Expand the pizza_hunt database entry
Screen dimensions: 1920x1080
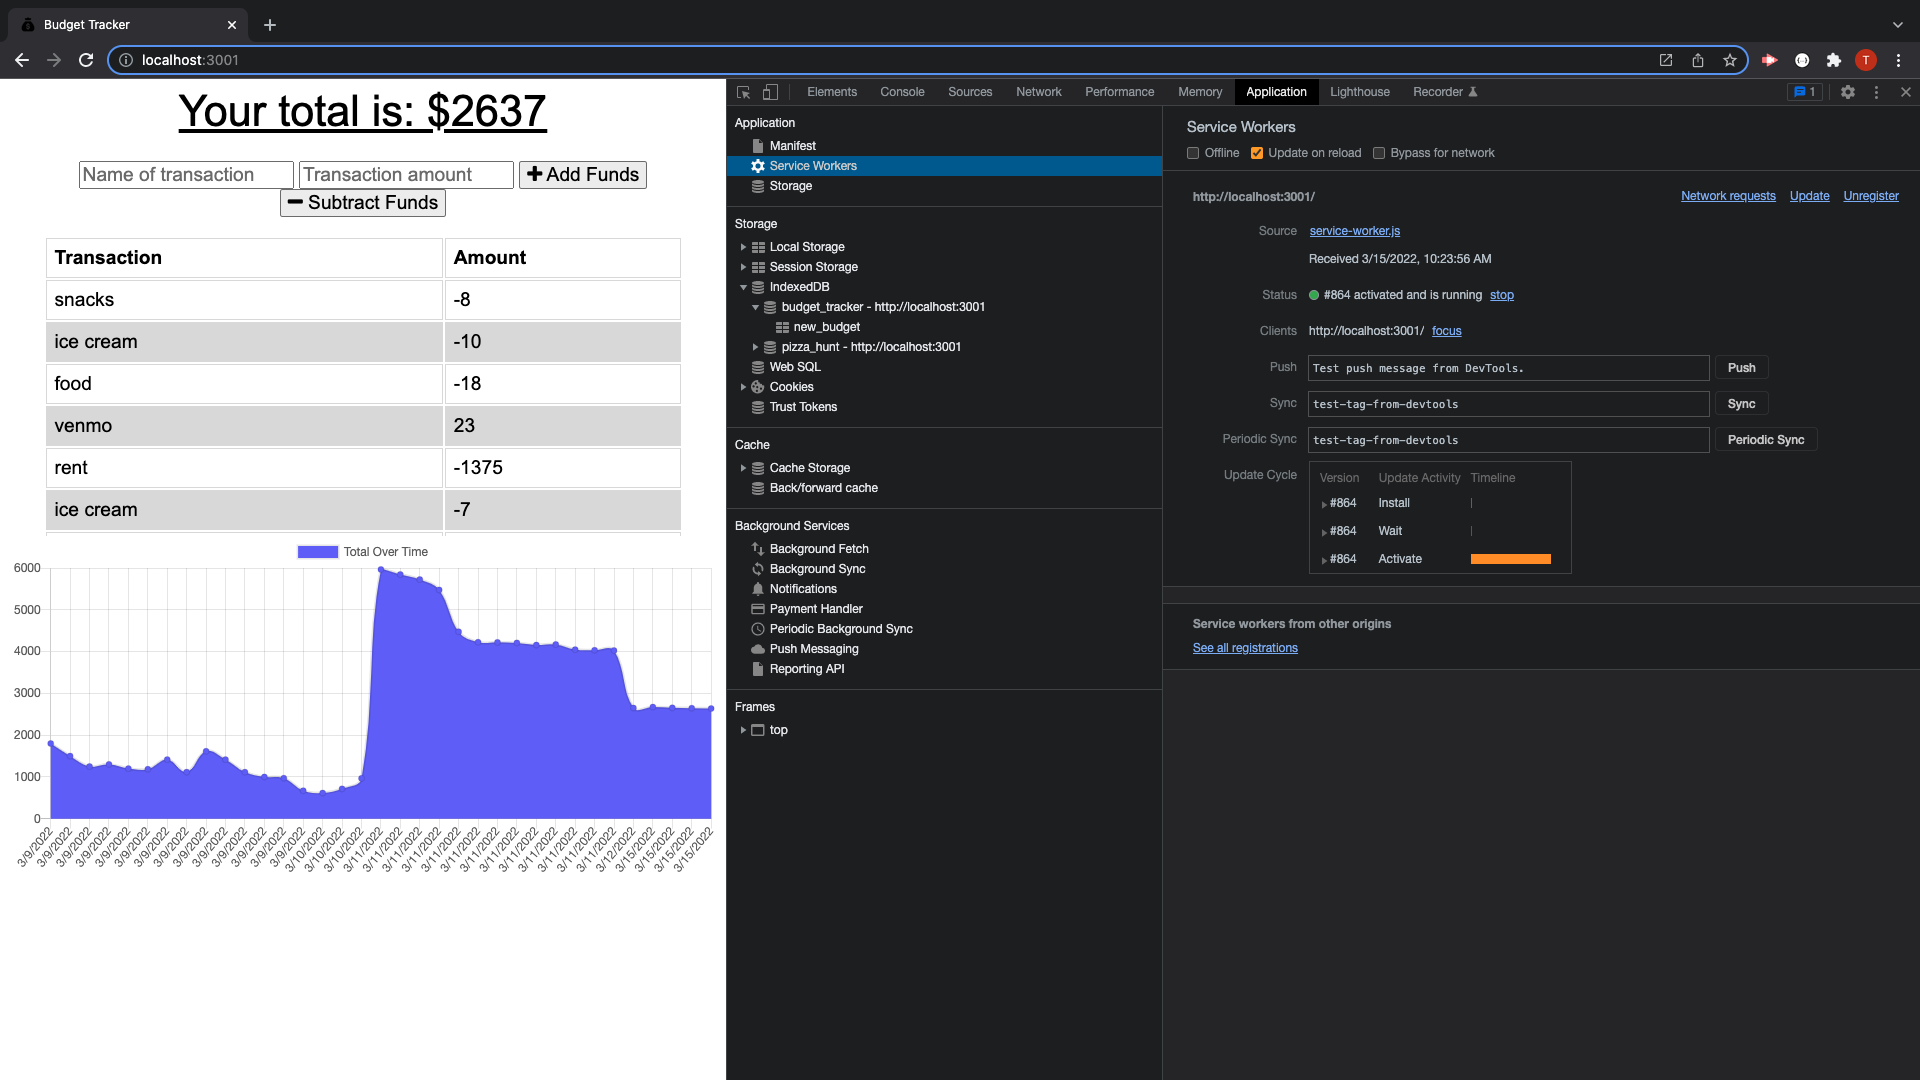pos(755,347)
